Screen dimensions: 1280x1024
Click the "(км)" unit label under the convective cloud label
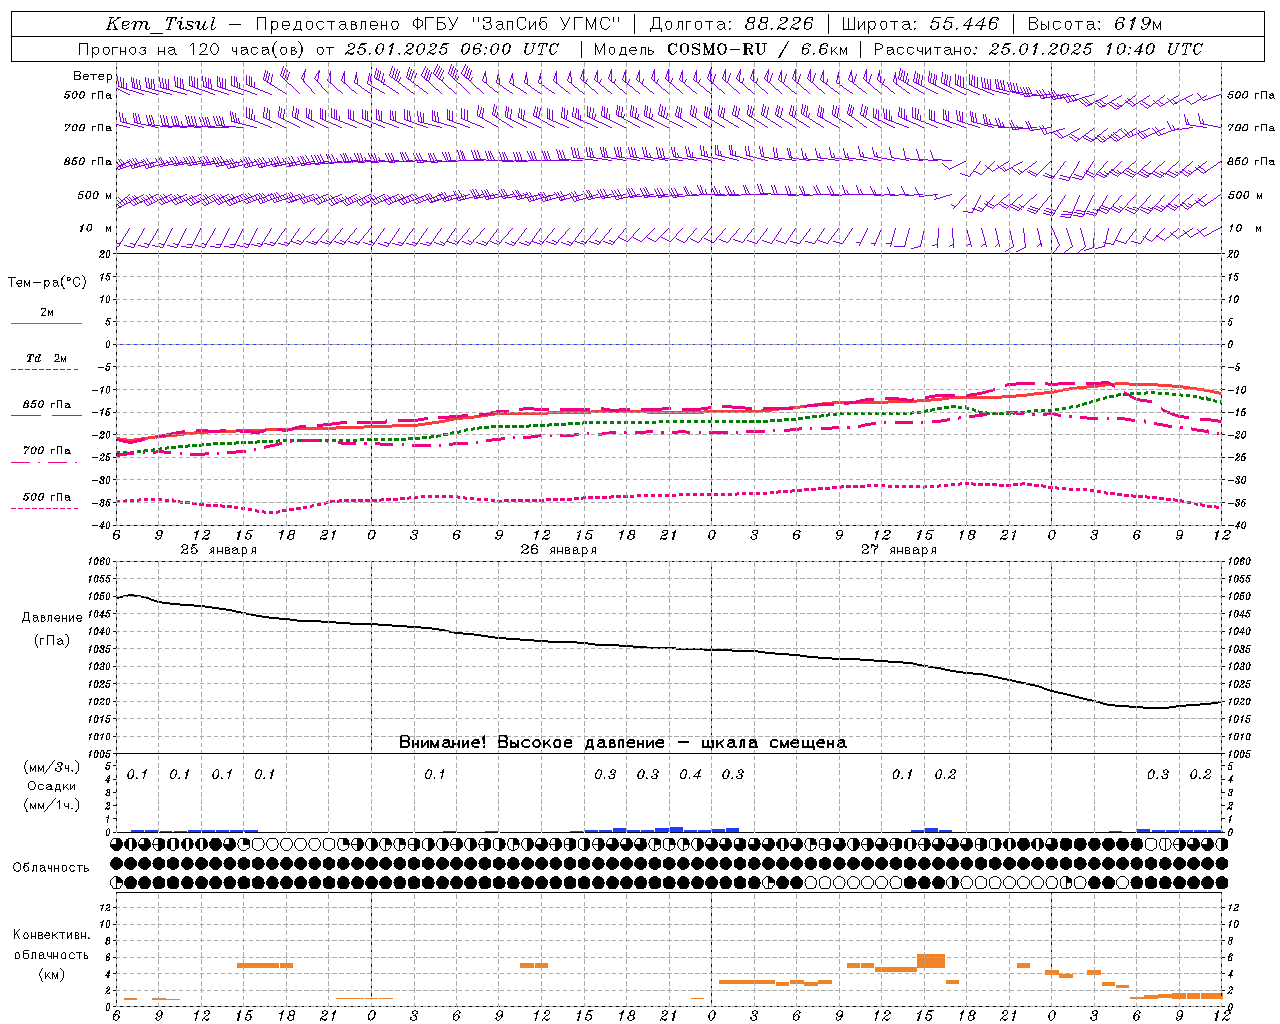51,973
